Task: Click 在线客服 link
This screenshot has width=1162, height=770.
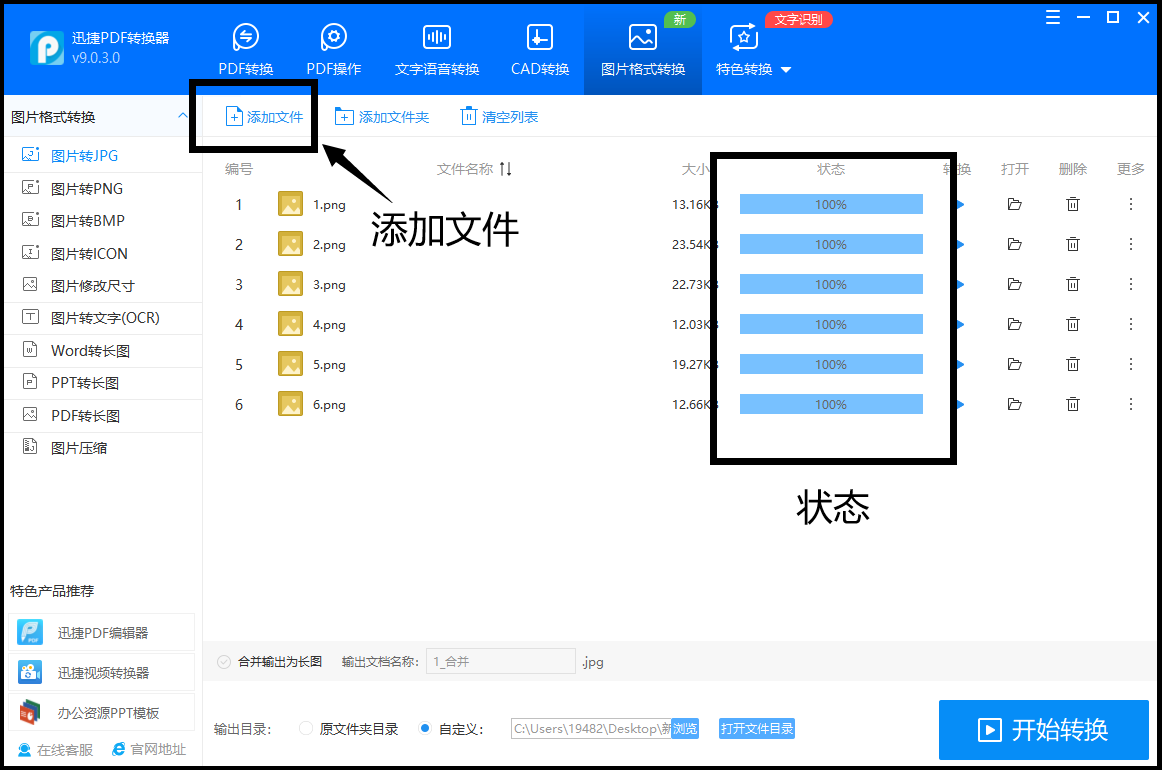Action: tap(56, 750)
